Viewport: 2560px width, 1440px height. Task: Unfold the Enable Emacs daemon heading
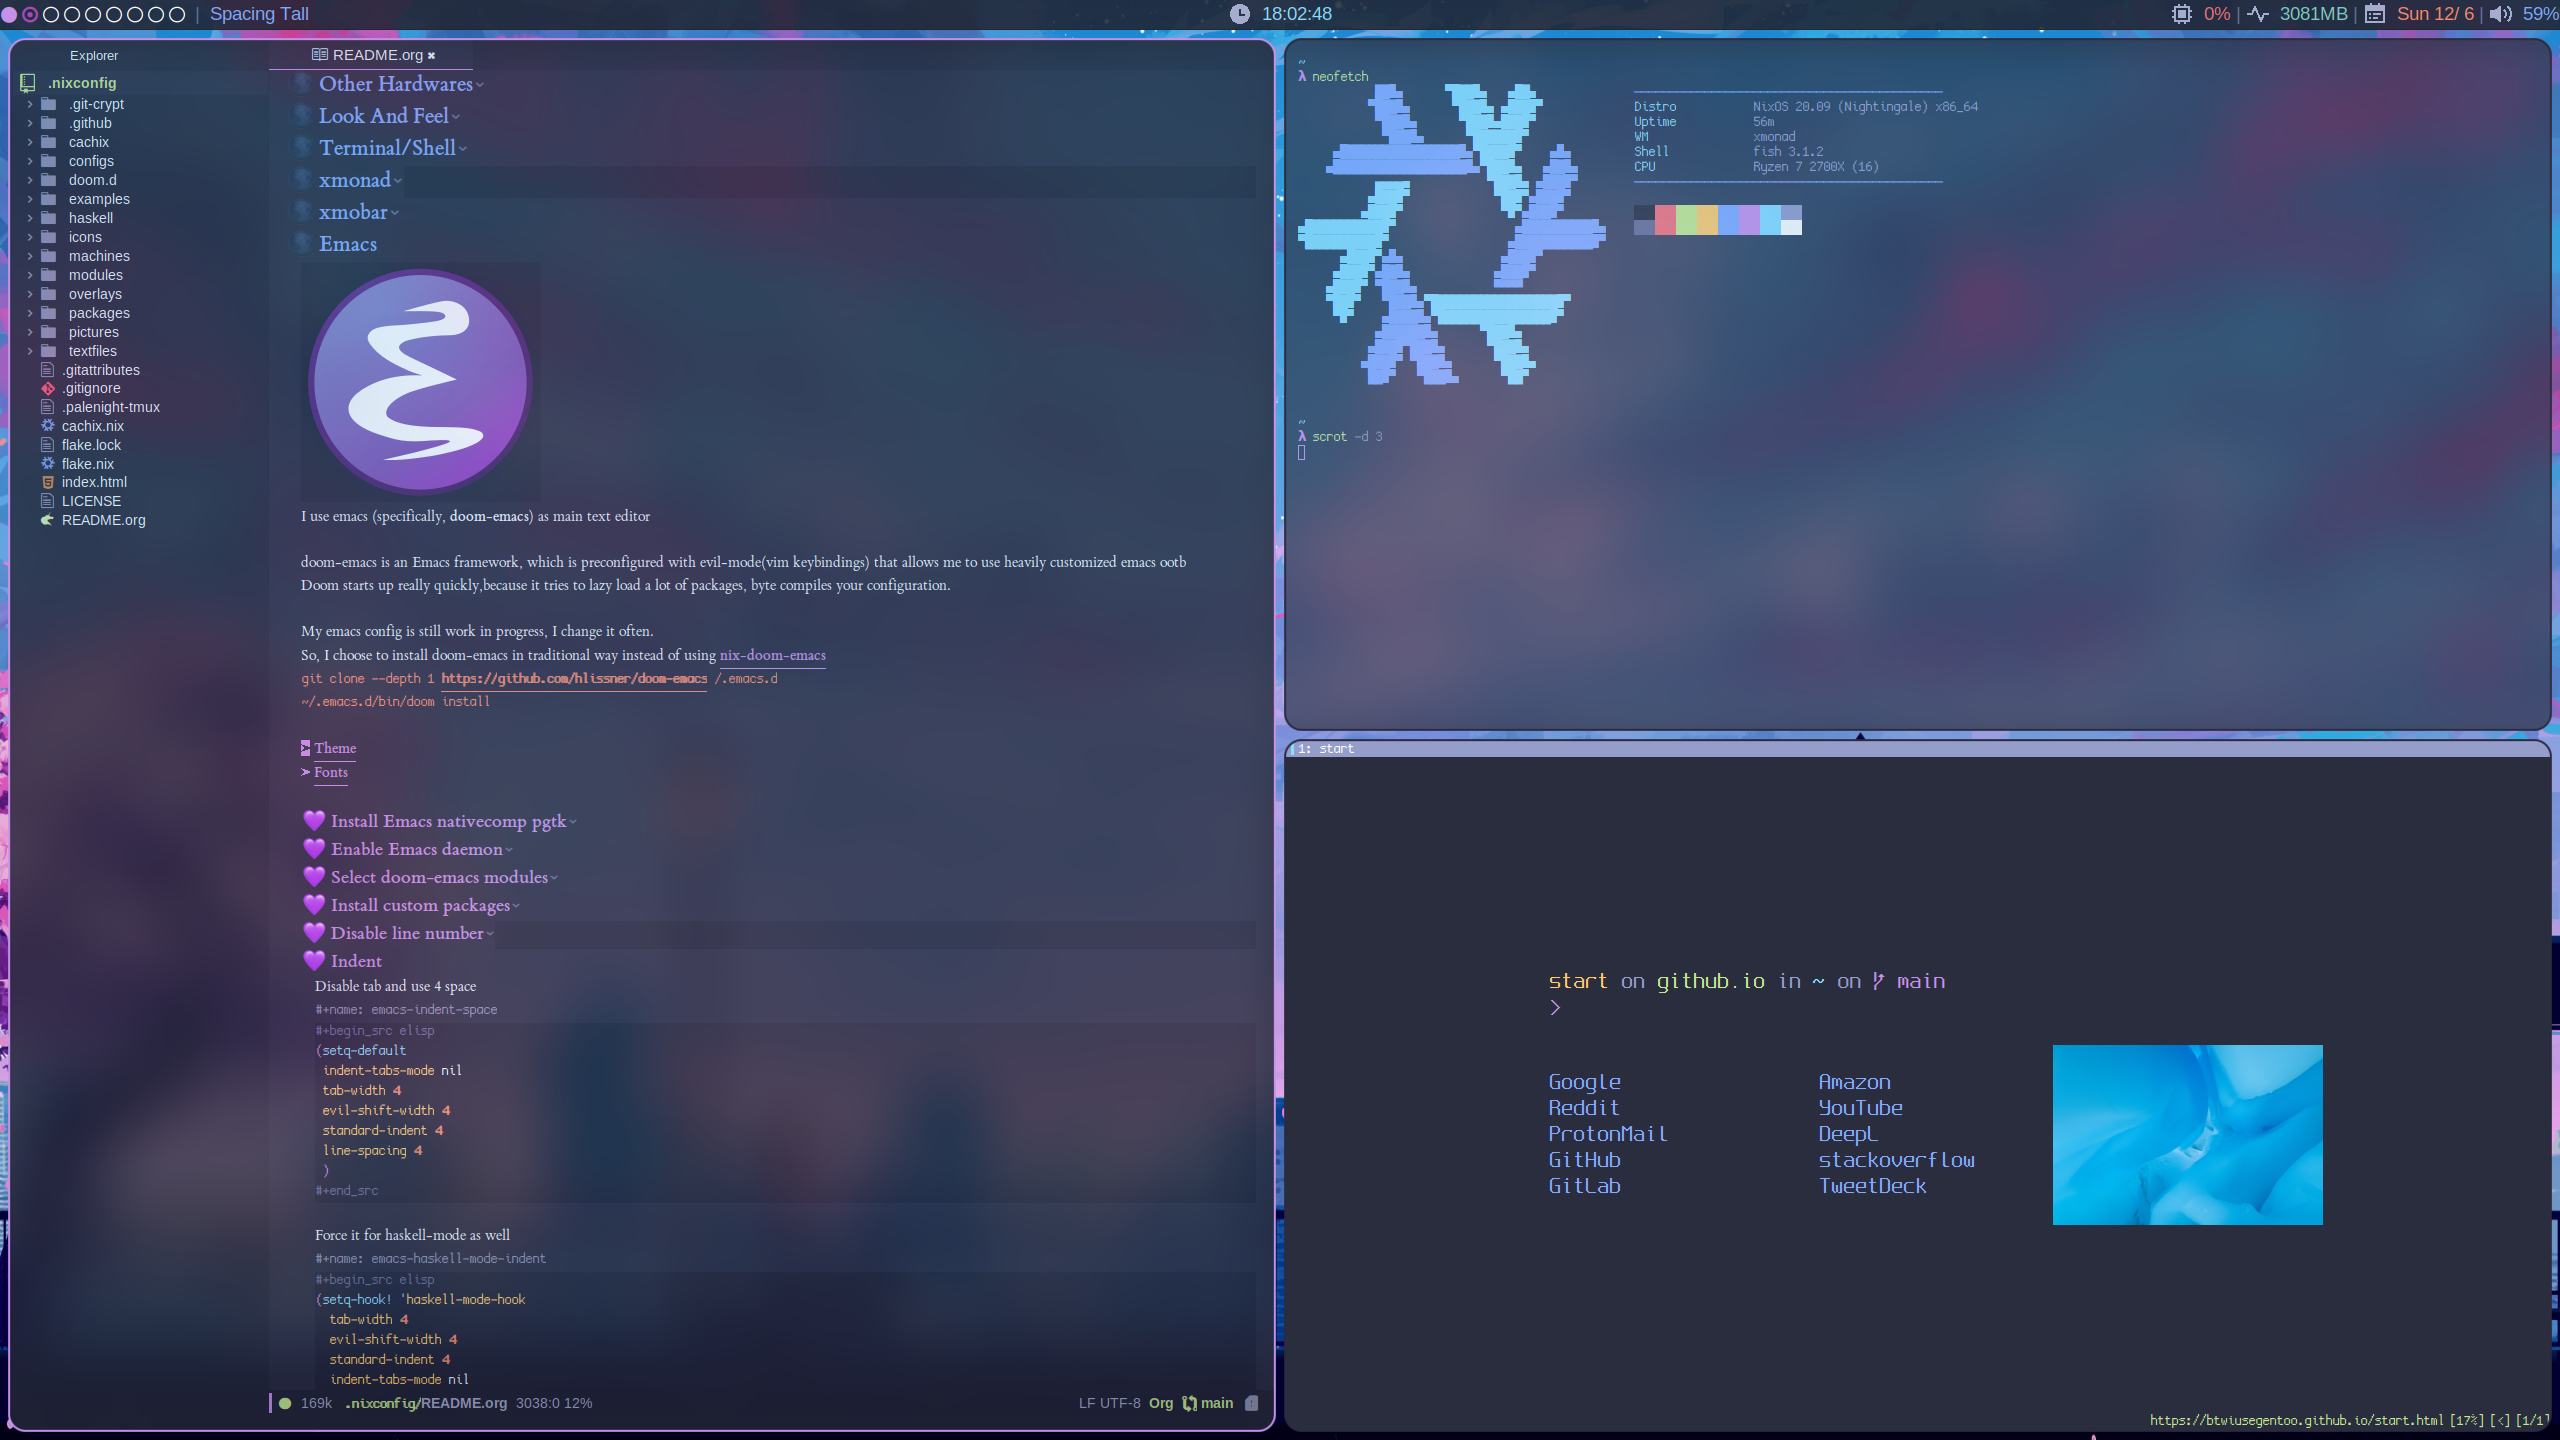coord(416,849)
